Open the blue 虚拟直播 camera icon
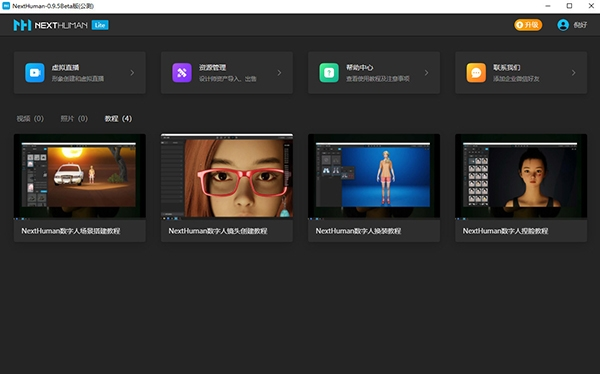 [35, 73]
